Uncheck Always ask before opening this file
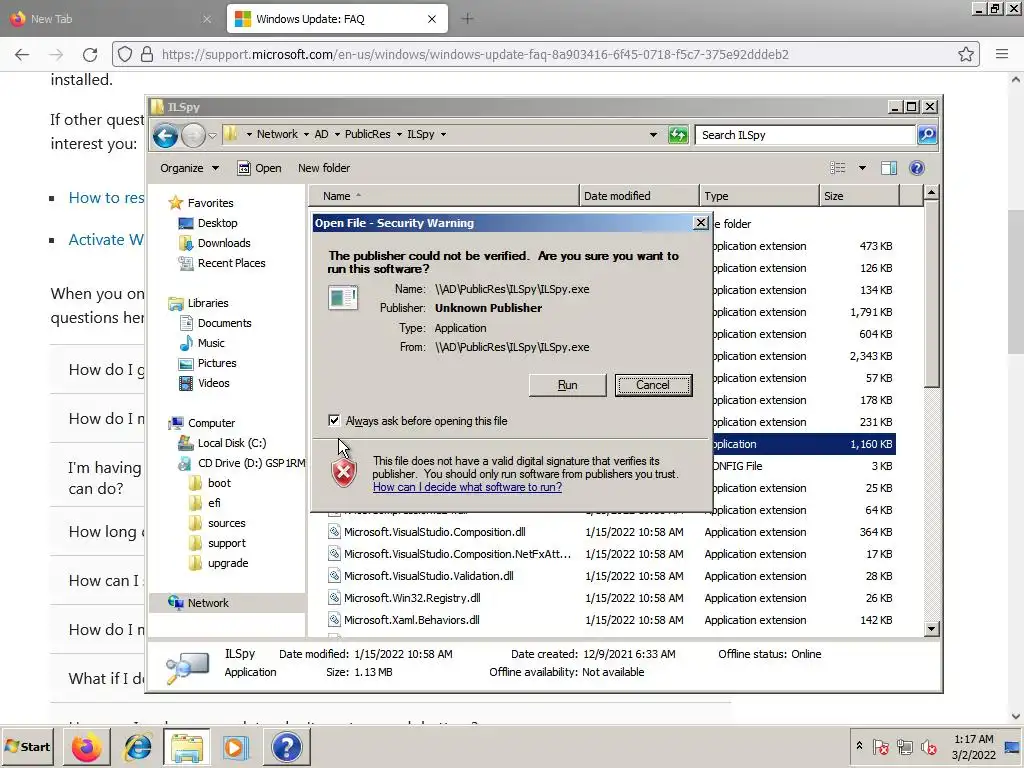Screen dimensions: 1024x768 [334, 421]
